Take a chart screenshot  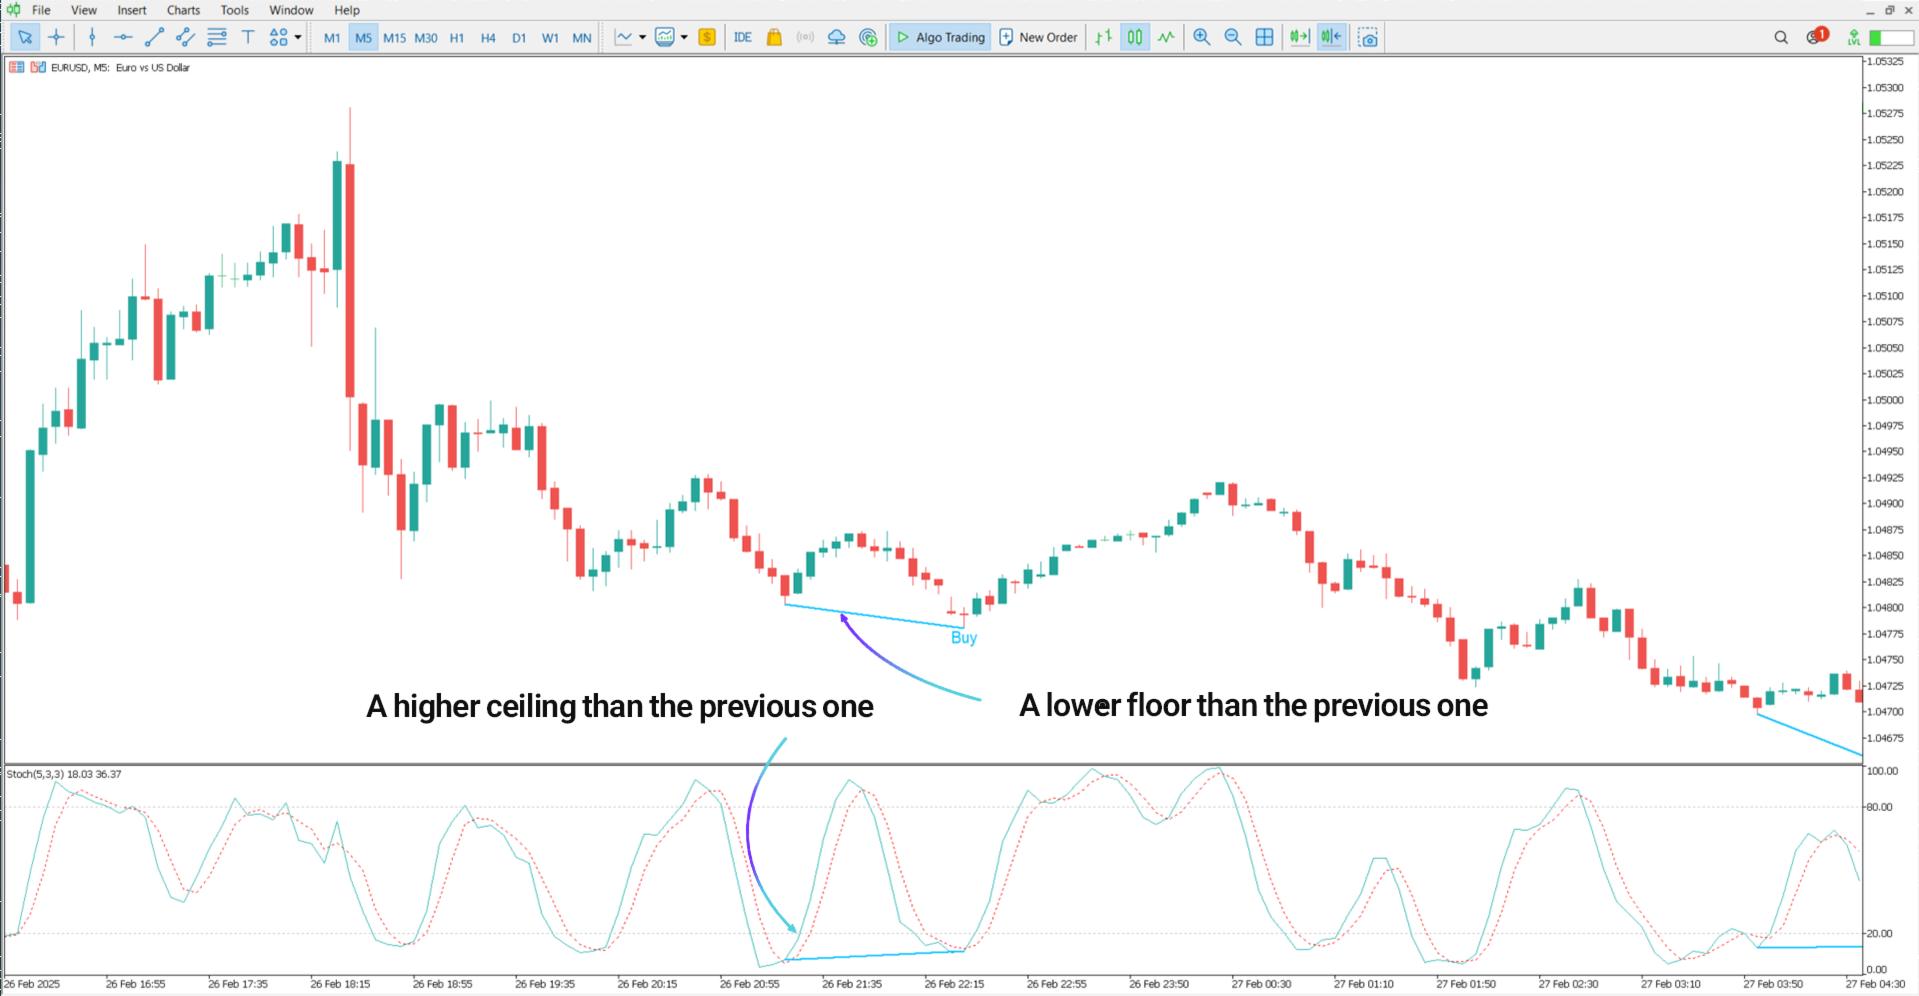click(x=1368, y=37)
